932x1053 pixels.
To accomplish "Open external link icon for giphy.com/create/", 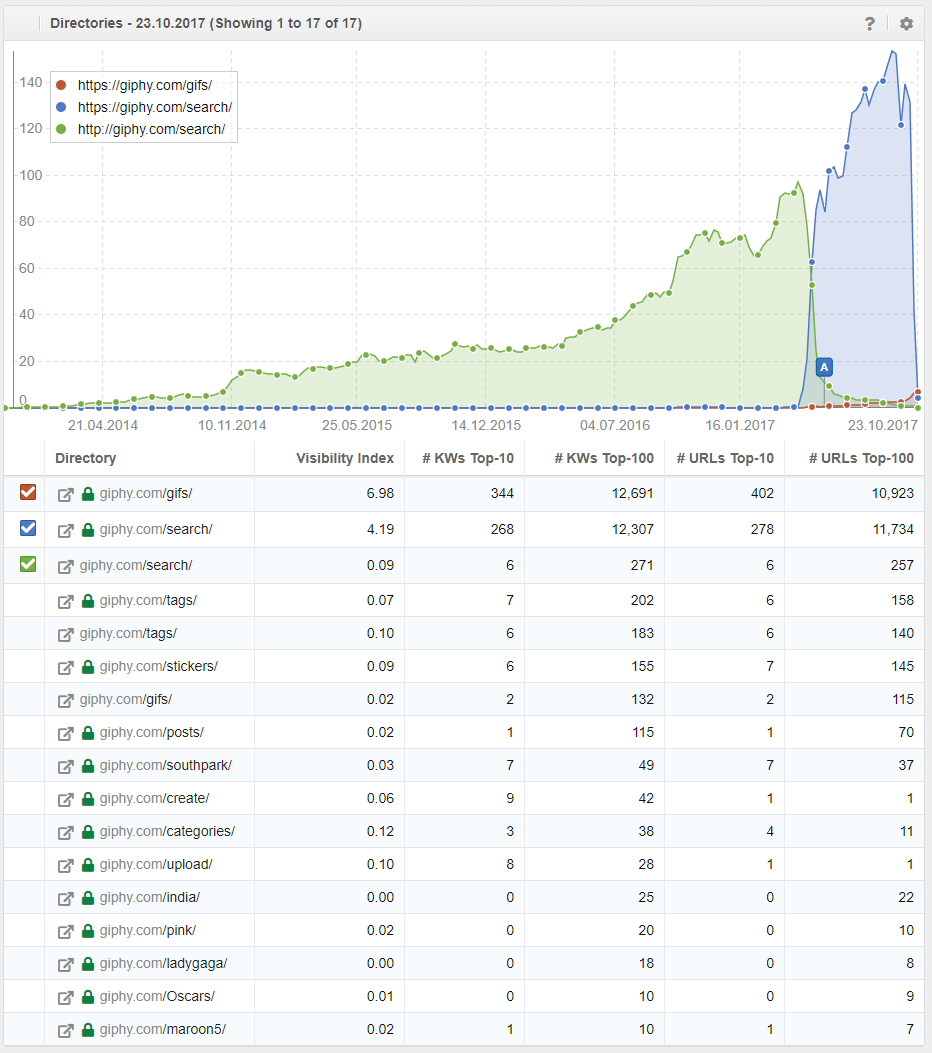I will click(x=66, y=798).
